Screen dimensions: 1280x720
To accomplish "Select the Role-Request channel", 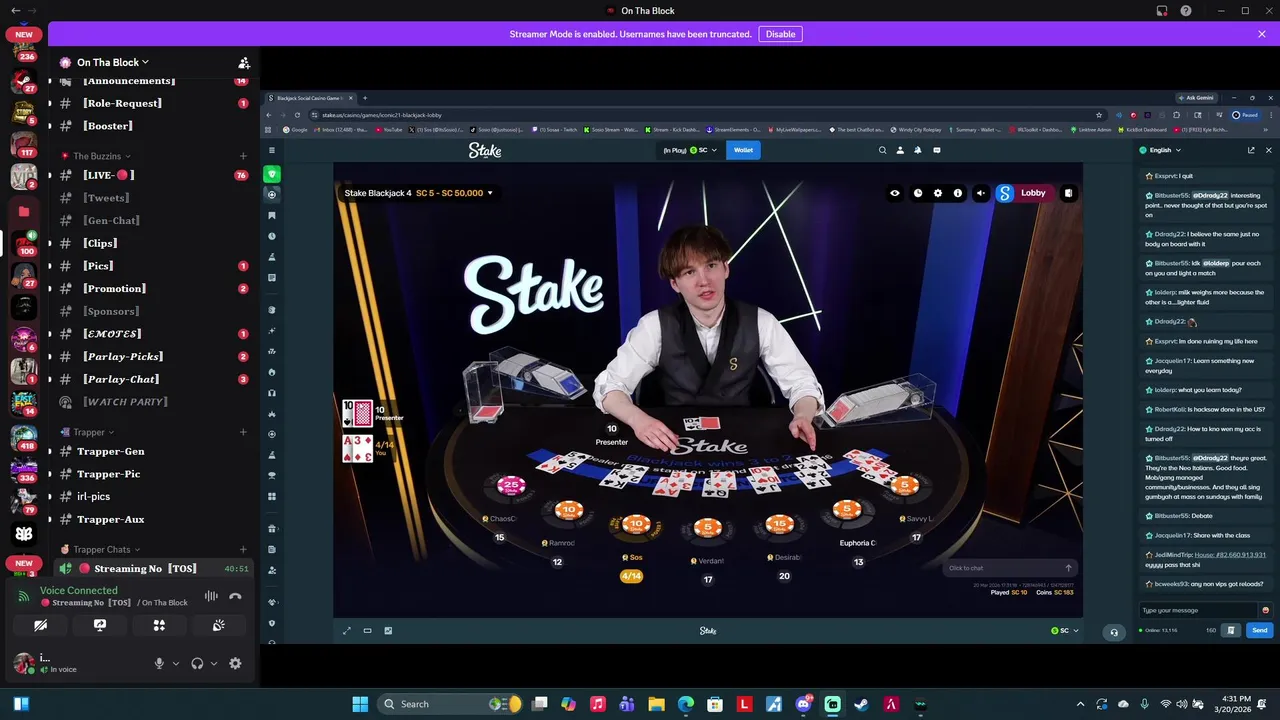I will [153, 103].
